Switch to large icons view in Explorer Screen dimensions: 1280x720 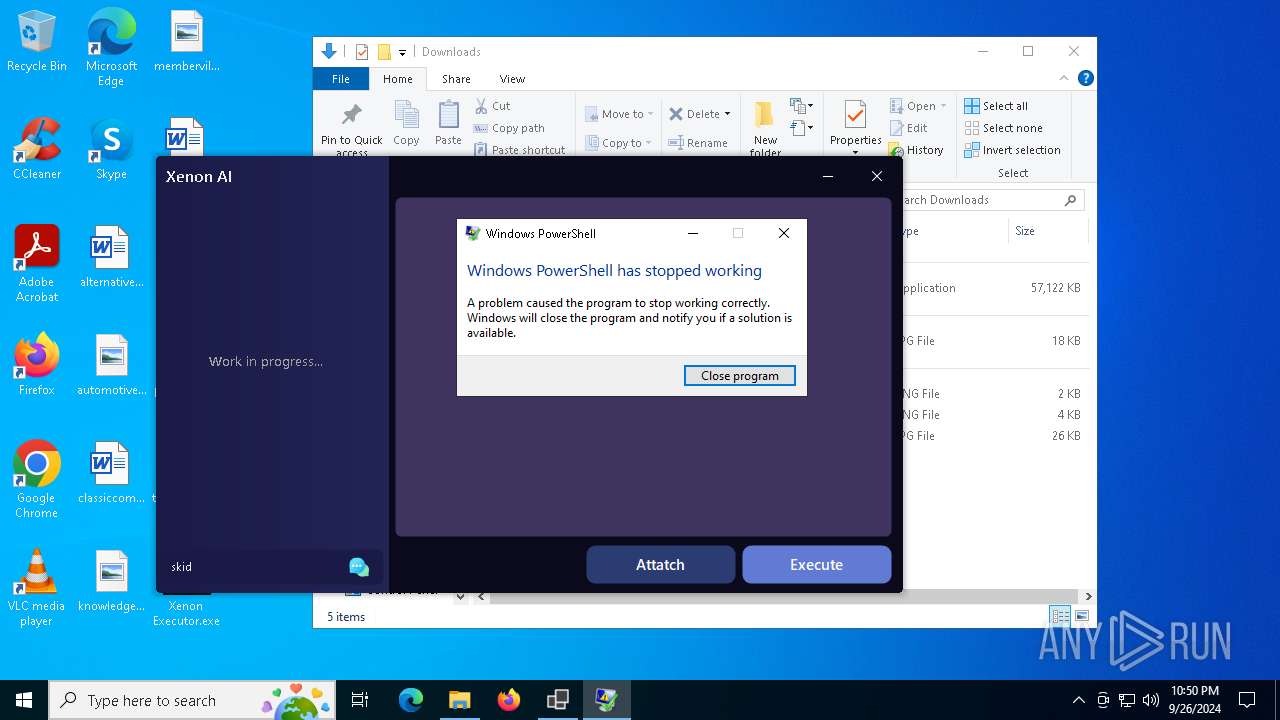tap(1081, 616)
